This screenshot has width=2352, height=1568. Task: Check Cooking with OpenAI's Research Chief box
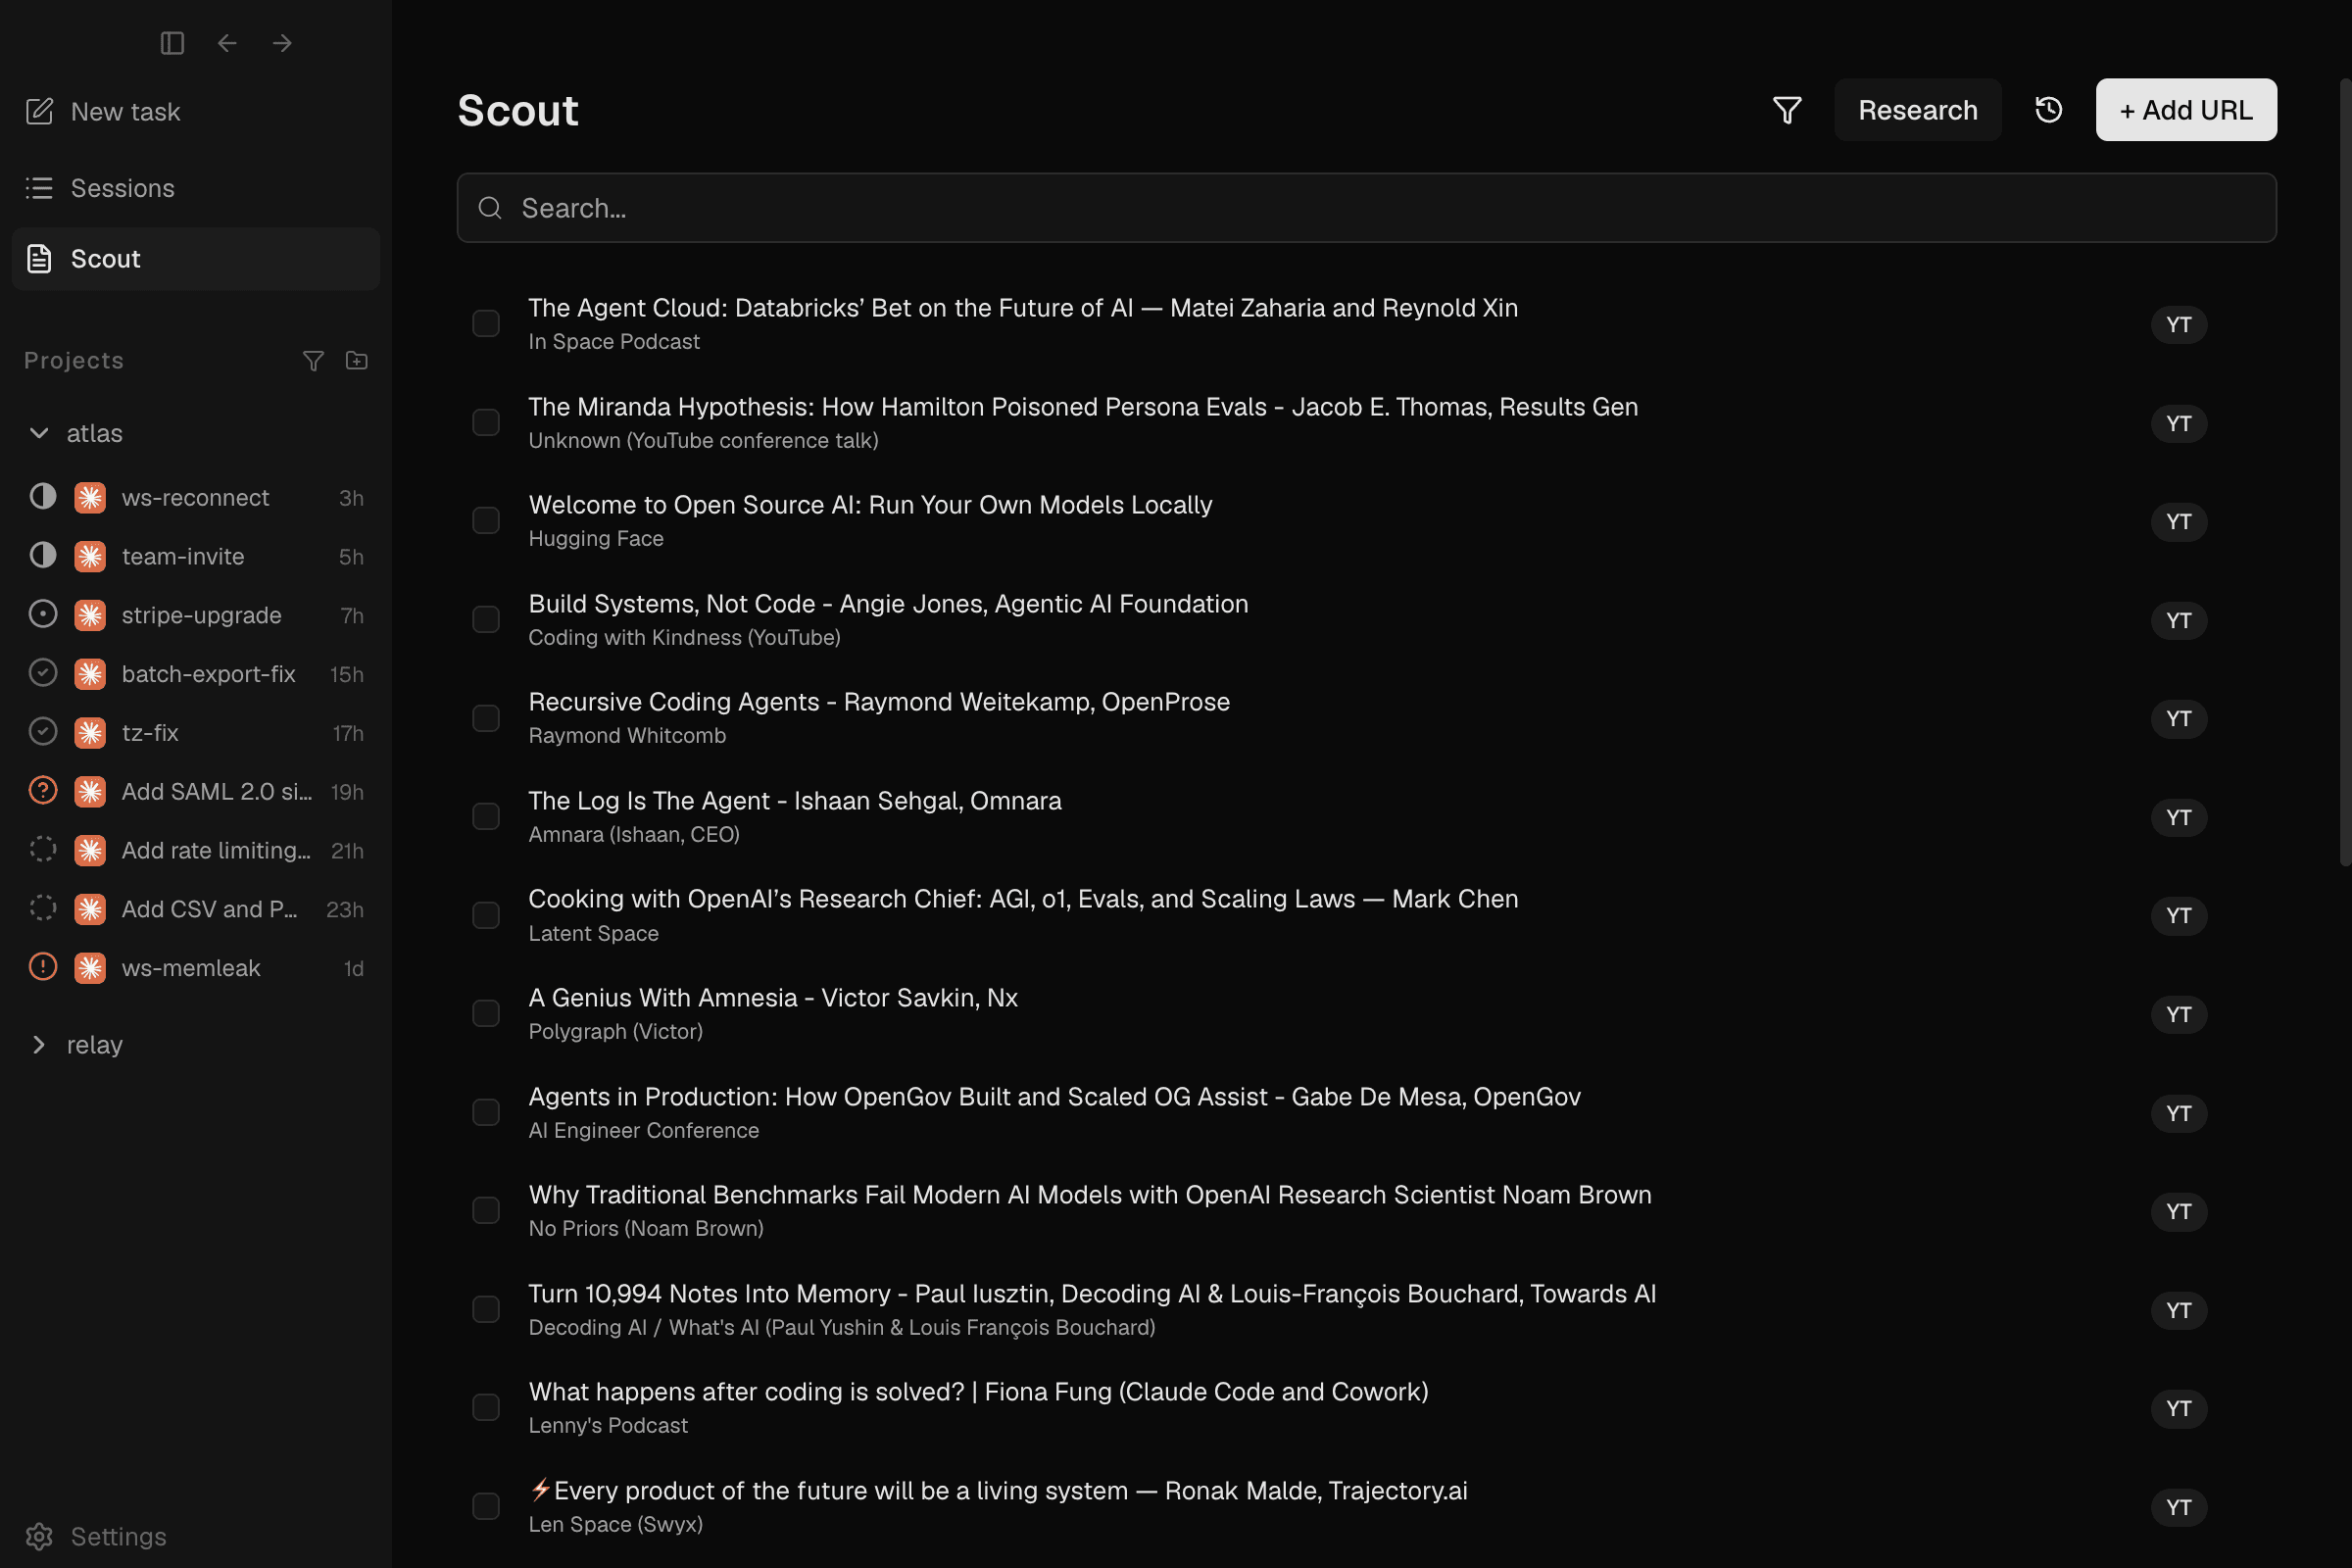point(486,916)
